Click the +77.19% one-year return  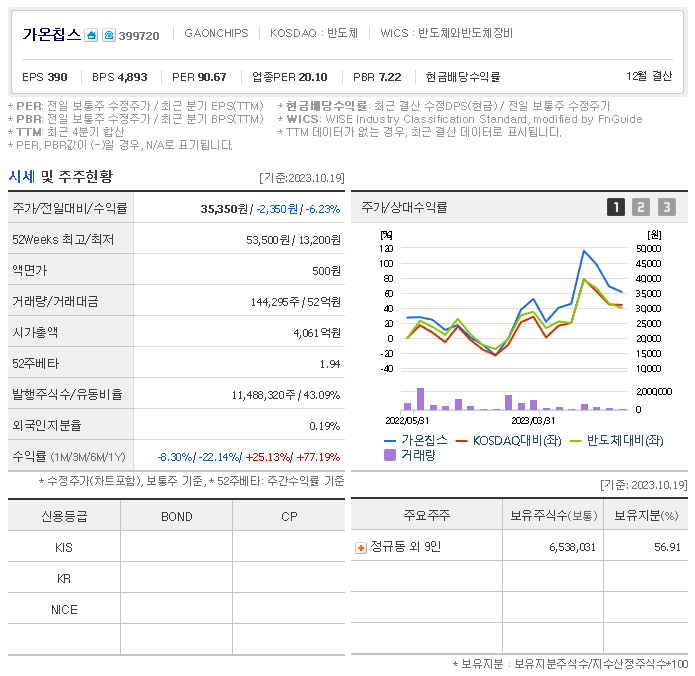tap(318, 457)
